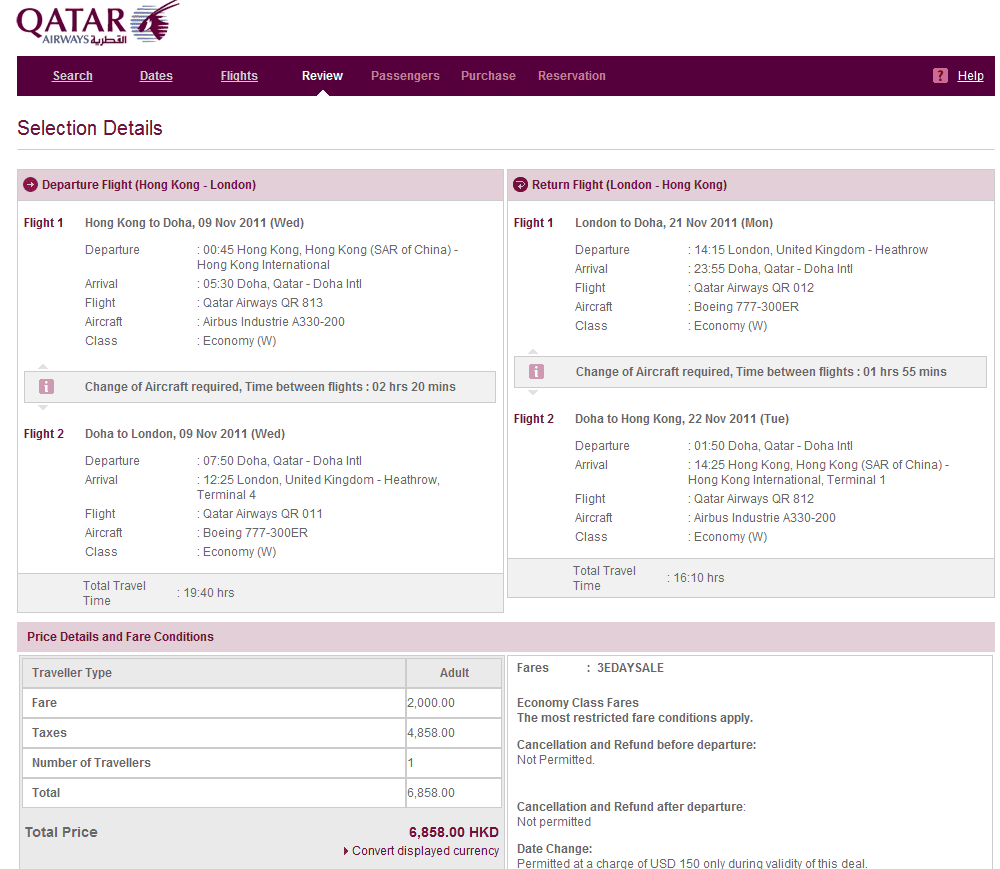Screen dimensions: 1000x869
Task: Click the Qatar Airways logo
Action: coord(97,24)
